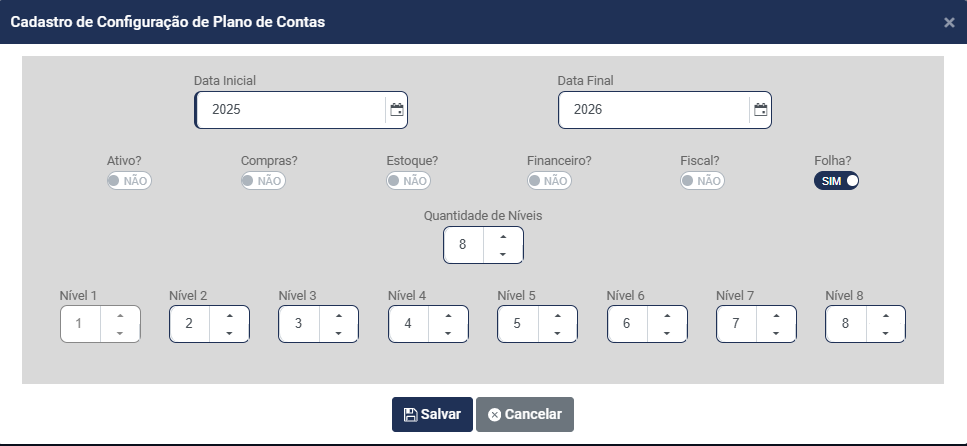The height and width of the screenshot is (446, 967).
Task: Decrement Nível 8 value using down arrow
Action: pos(886,333)
